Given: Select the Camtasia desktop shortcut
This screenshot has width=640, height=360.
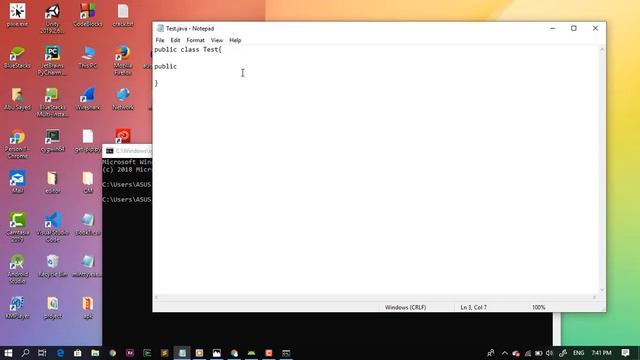Looking at the screenshot, I should pos(17,227).
